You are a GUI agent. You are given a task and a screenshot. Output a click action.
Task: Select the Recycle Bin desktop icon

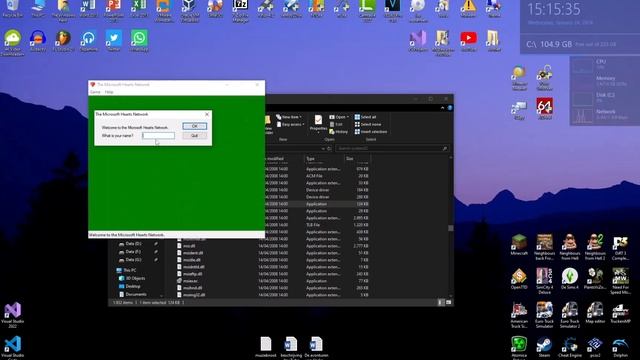(13, 8)
